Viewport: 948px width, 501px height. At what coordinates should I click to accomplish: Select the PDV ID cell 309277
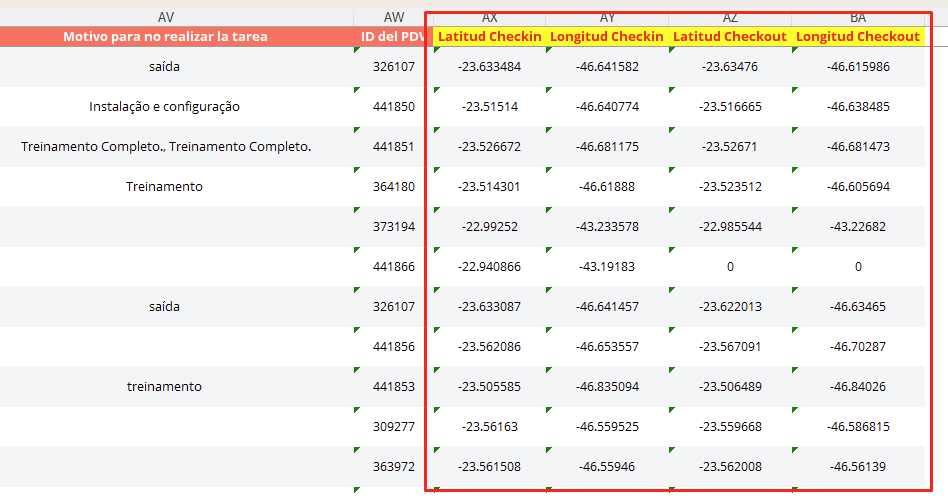click(x=393, y=427)
